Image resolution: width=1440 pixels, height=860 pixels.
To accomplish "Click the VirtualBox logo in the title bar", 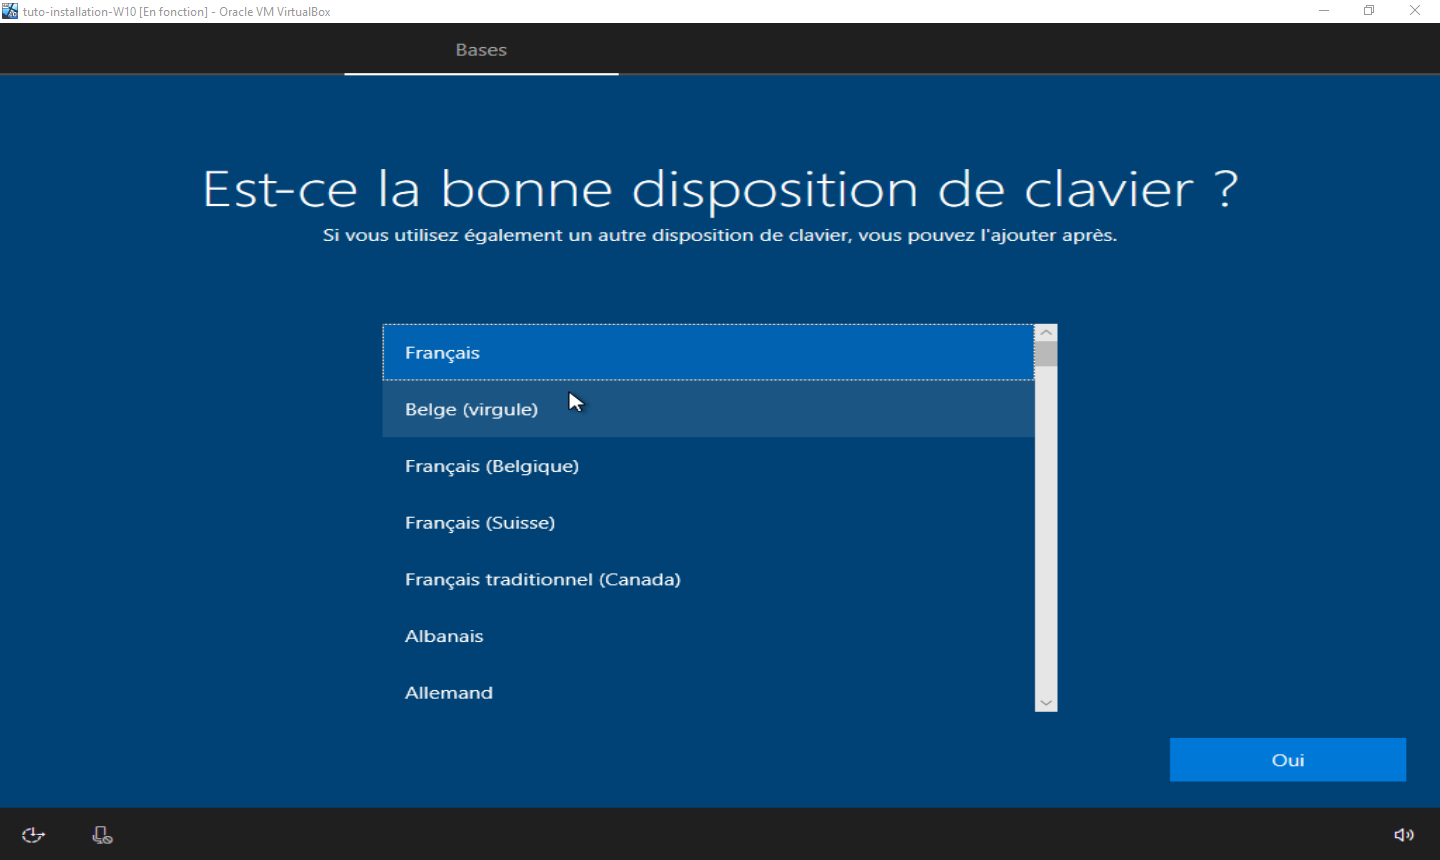I will point(9,10).
